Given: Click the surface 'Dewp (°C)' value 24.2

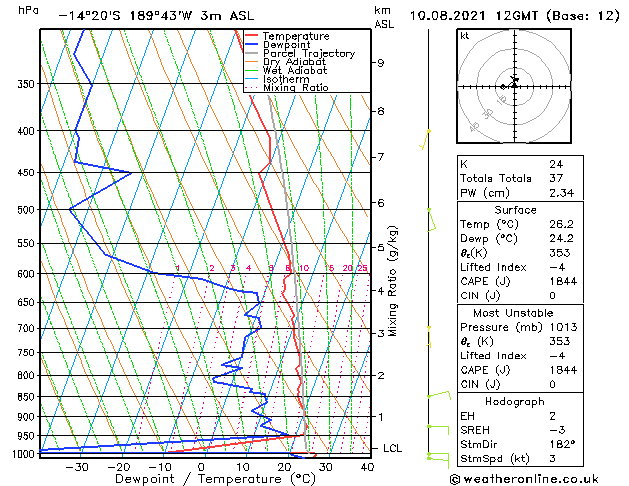Looking at the screenshot, I should click(x=561, y=239).
